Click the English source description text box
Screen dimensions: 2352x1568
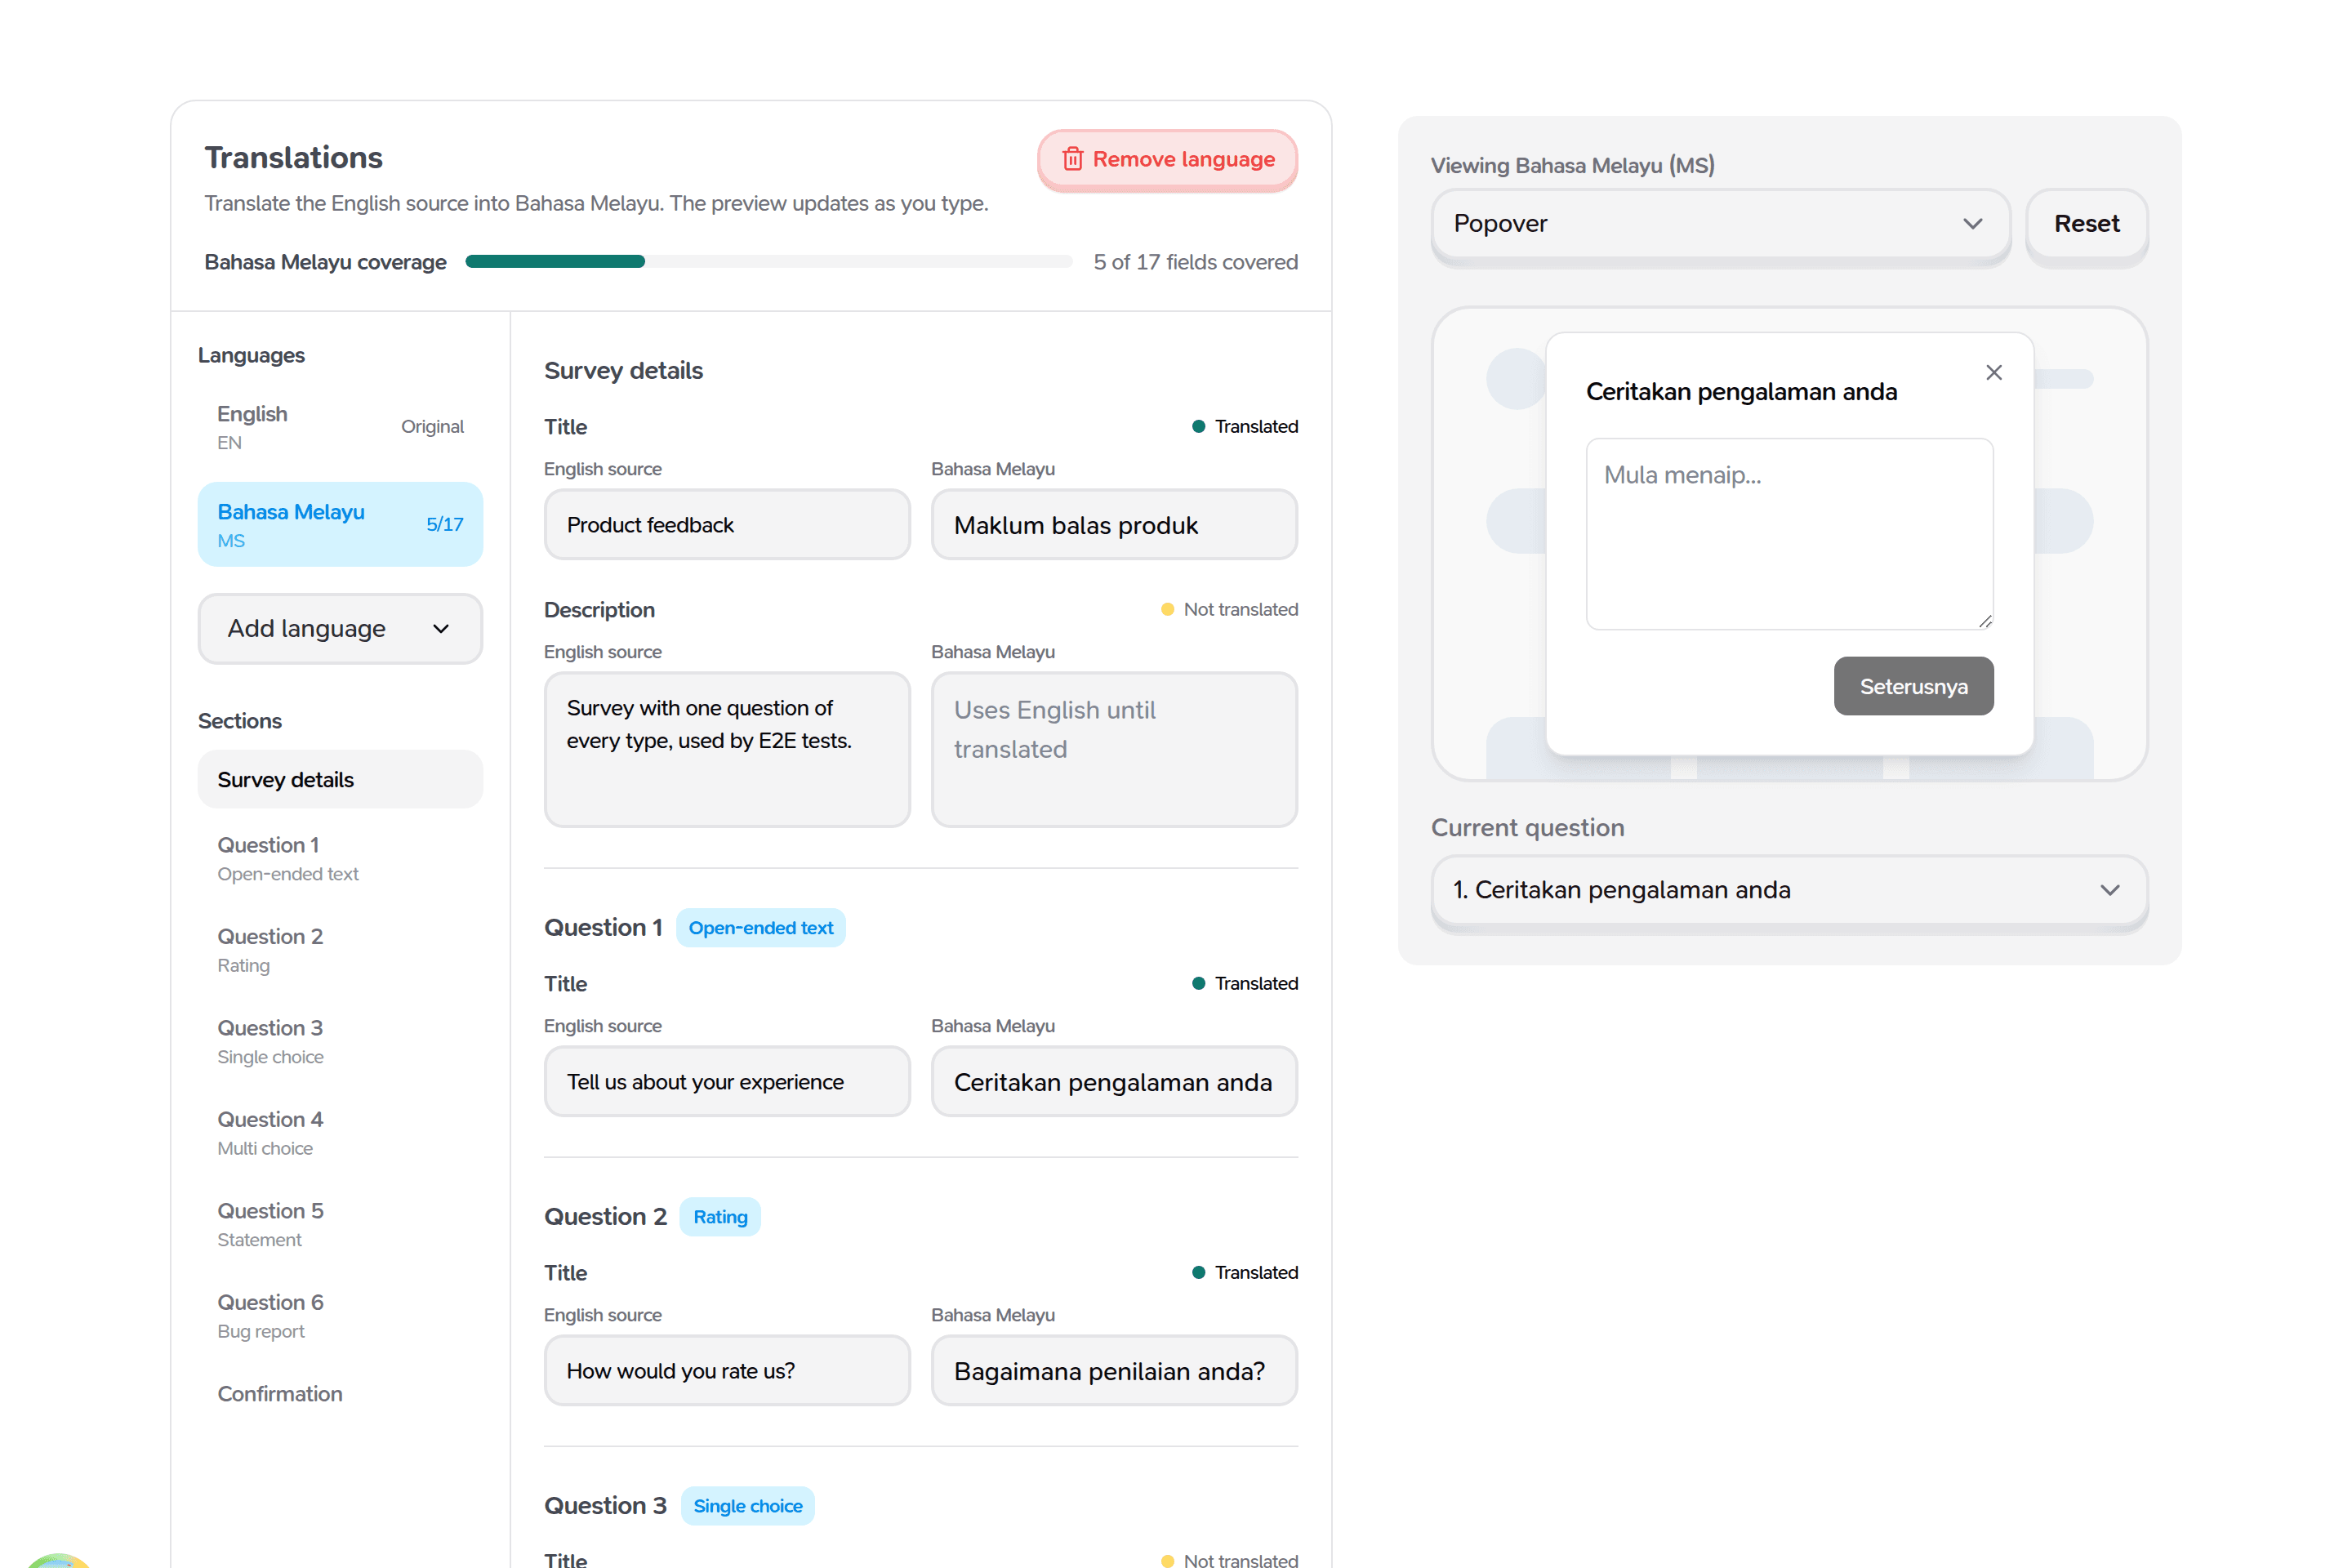727,749
